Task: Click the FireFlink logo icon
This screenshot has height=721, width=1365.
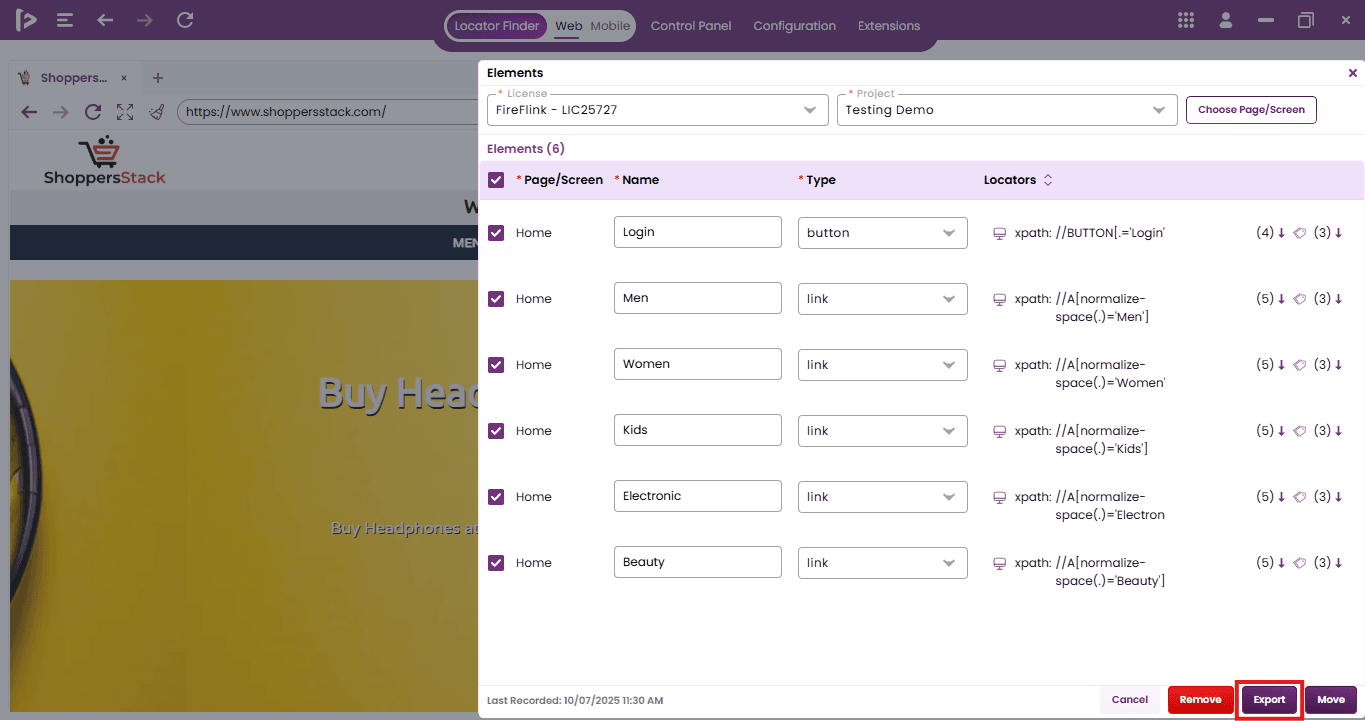Action: [x=26, y=20]
